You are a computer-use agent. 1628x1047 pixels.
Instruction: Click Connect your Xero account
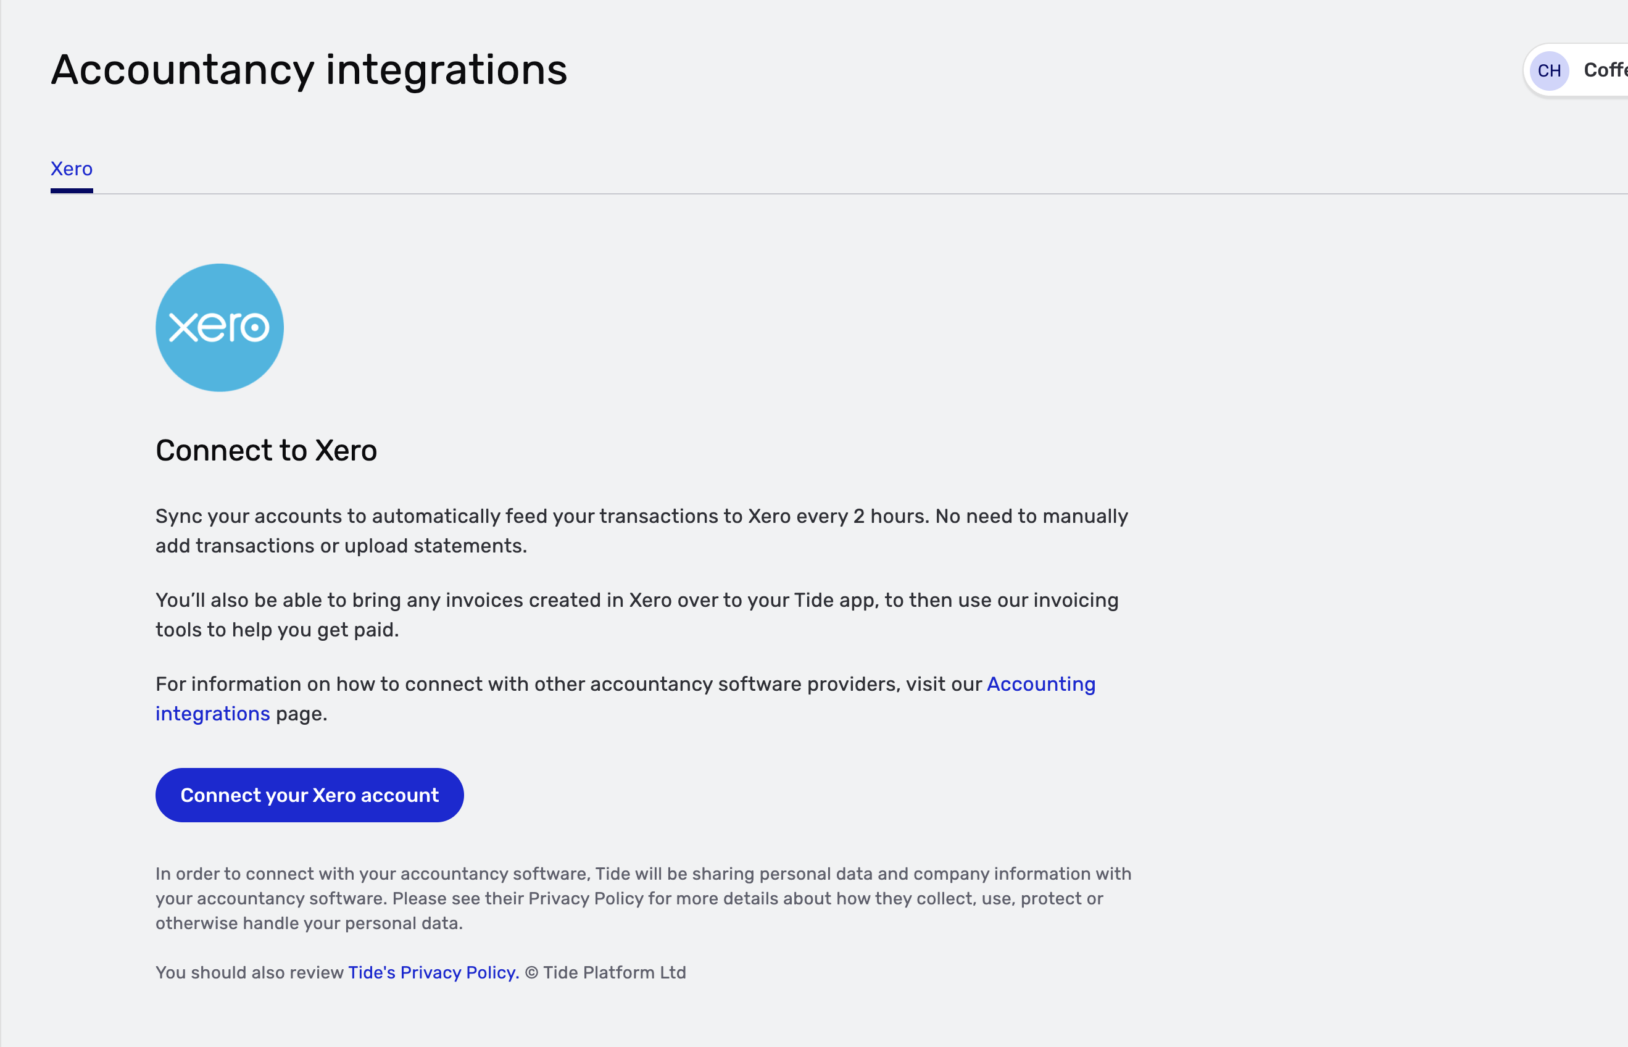(309, 794)
